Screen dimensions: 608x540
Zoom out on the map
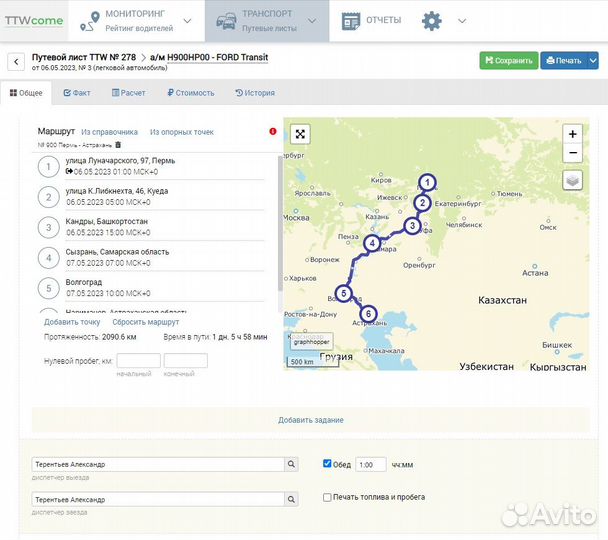[x=572, y=153]
